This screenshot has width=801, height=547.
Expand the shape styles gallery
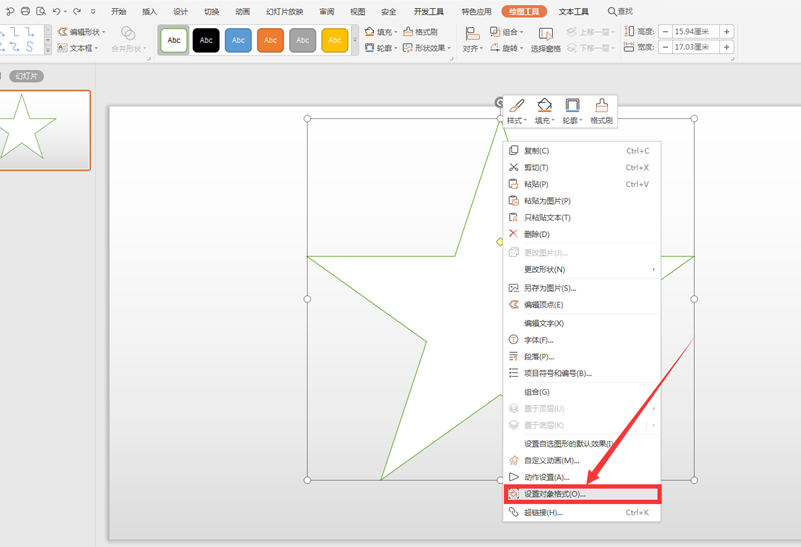click(x=355, y=40)
